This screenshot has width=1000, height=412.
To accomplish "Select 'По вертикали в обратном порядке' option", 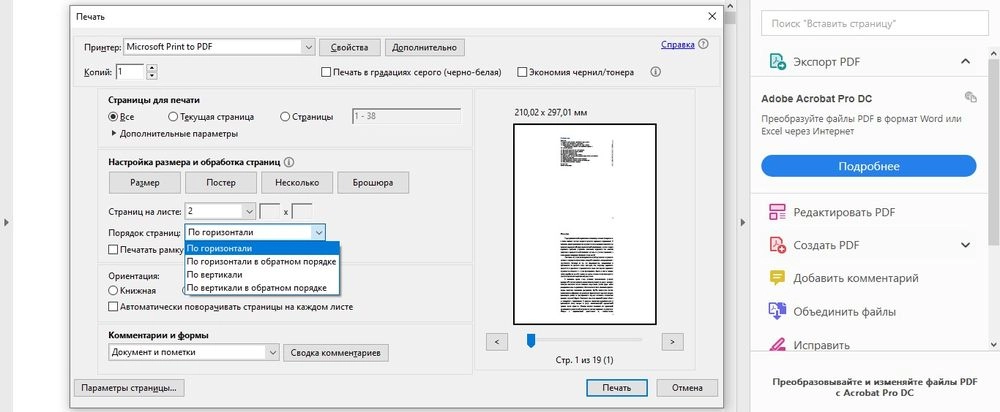I will 263,288.
